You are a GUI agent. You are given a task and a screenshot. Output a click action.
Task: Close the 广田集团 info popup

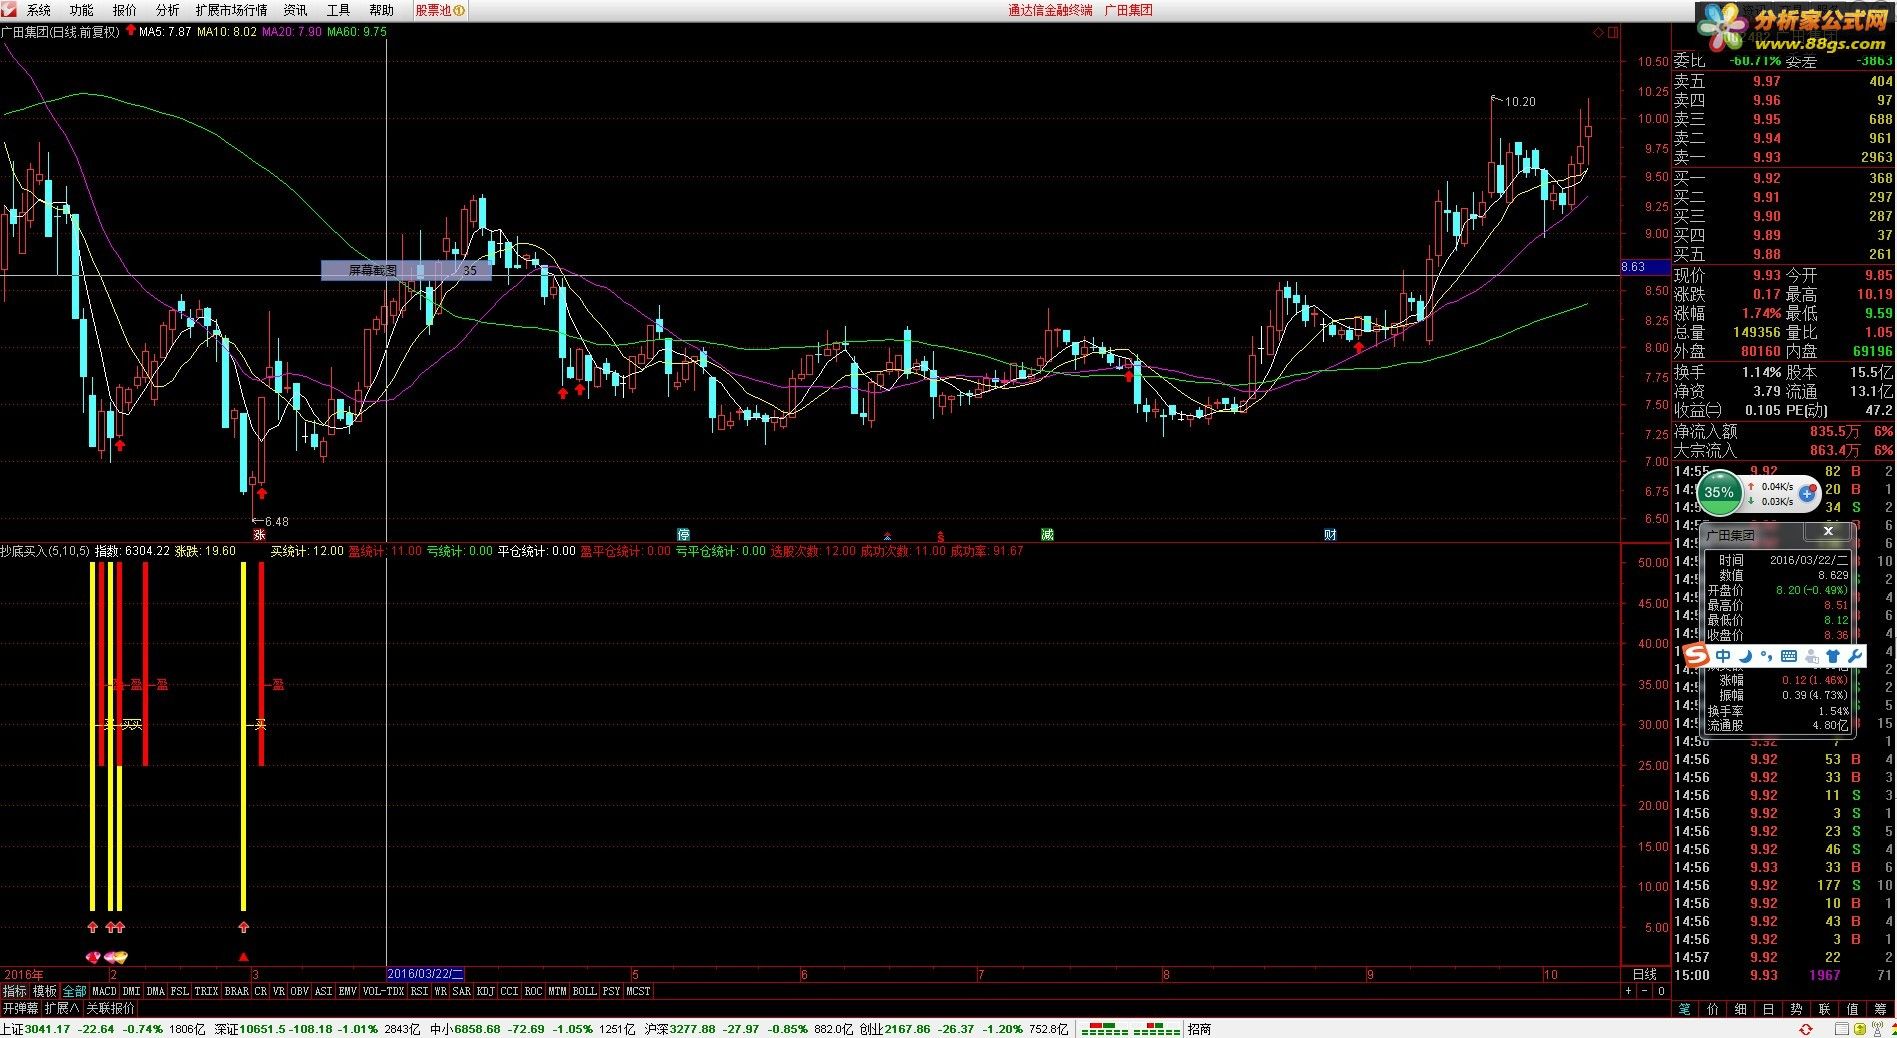pyautogui.click(x=1828, y=532)
